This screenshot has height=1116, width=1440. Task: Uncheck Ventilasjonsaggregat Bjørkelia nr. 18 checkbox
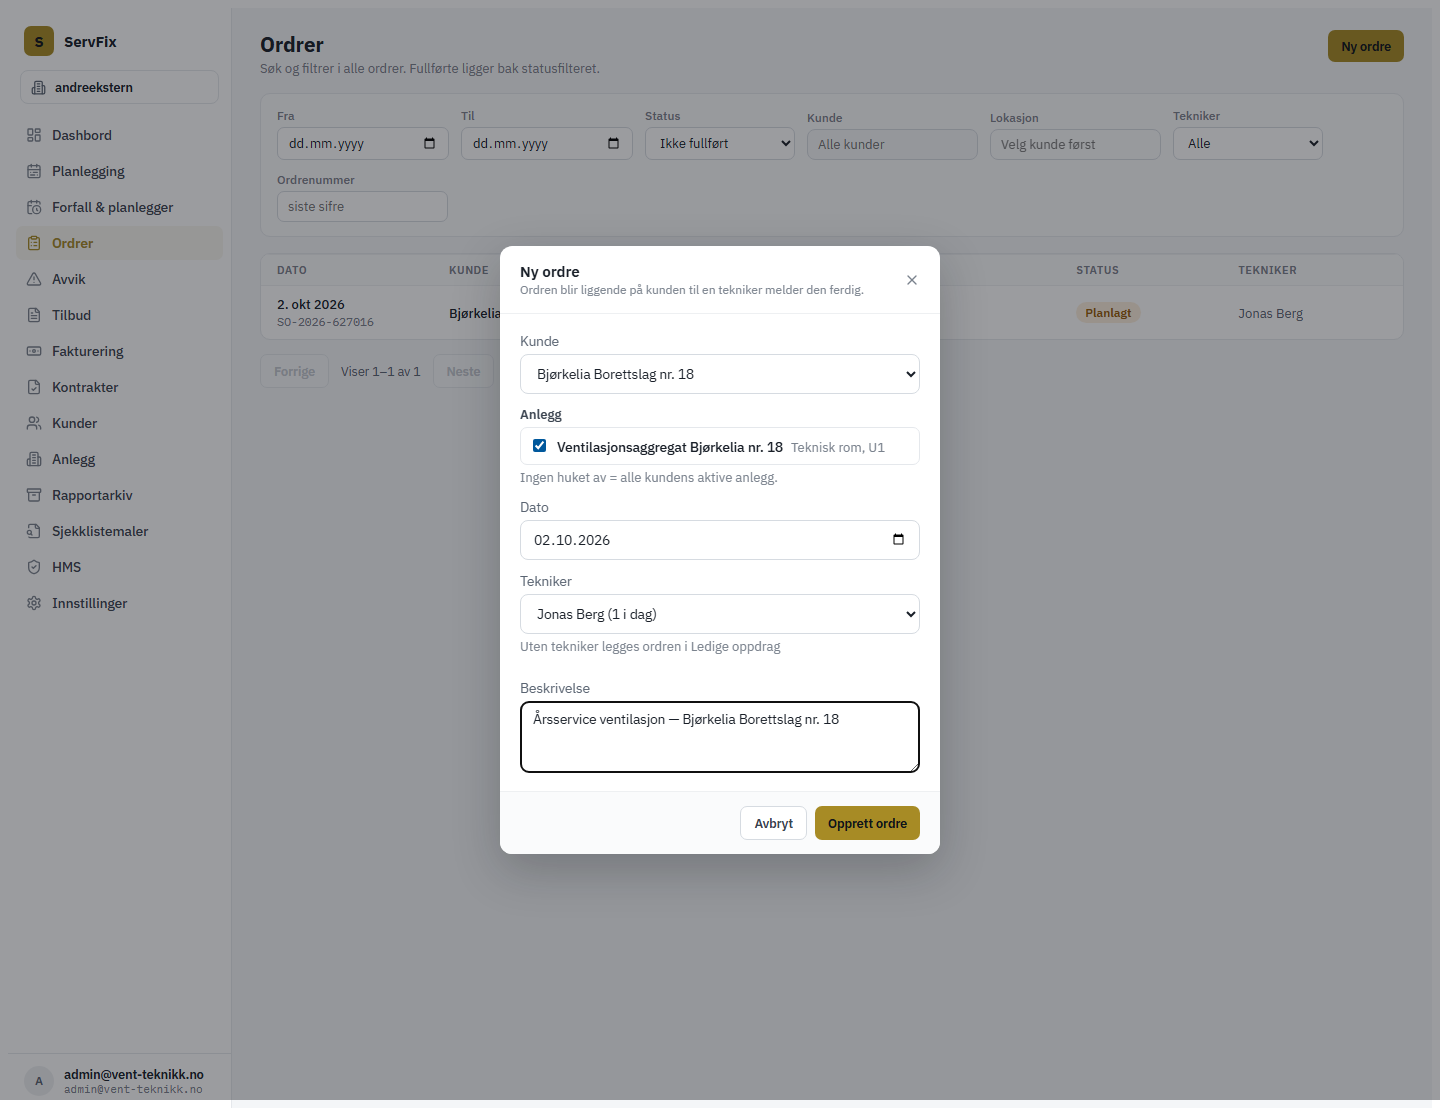[540, 446]
